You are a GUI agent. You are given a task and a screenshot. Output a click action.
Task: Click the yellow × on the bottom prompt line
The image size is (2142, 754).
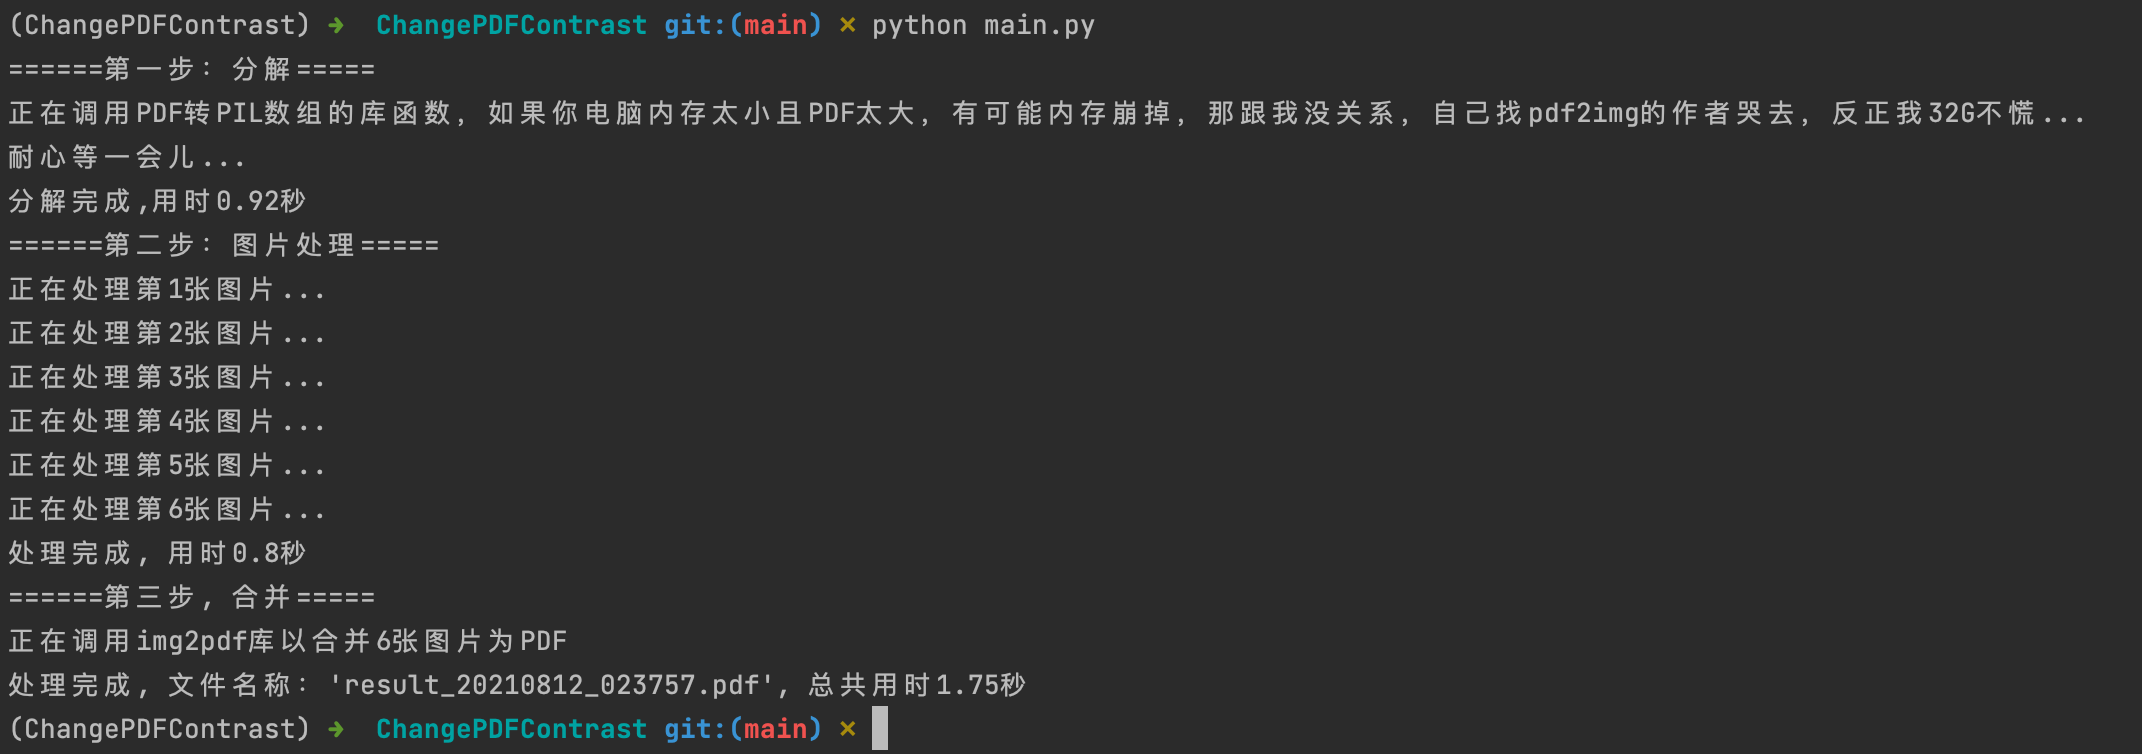[848, 729]
